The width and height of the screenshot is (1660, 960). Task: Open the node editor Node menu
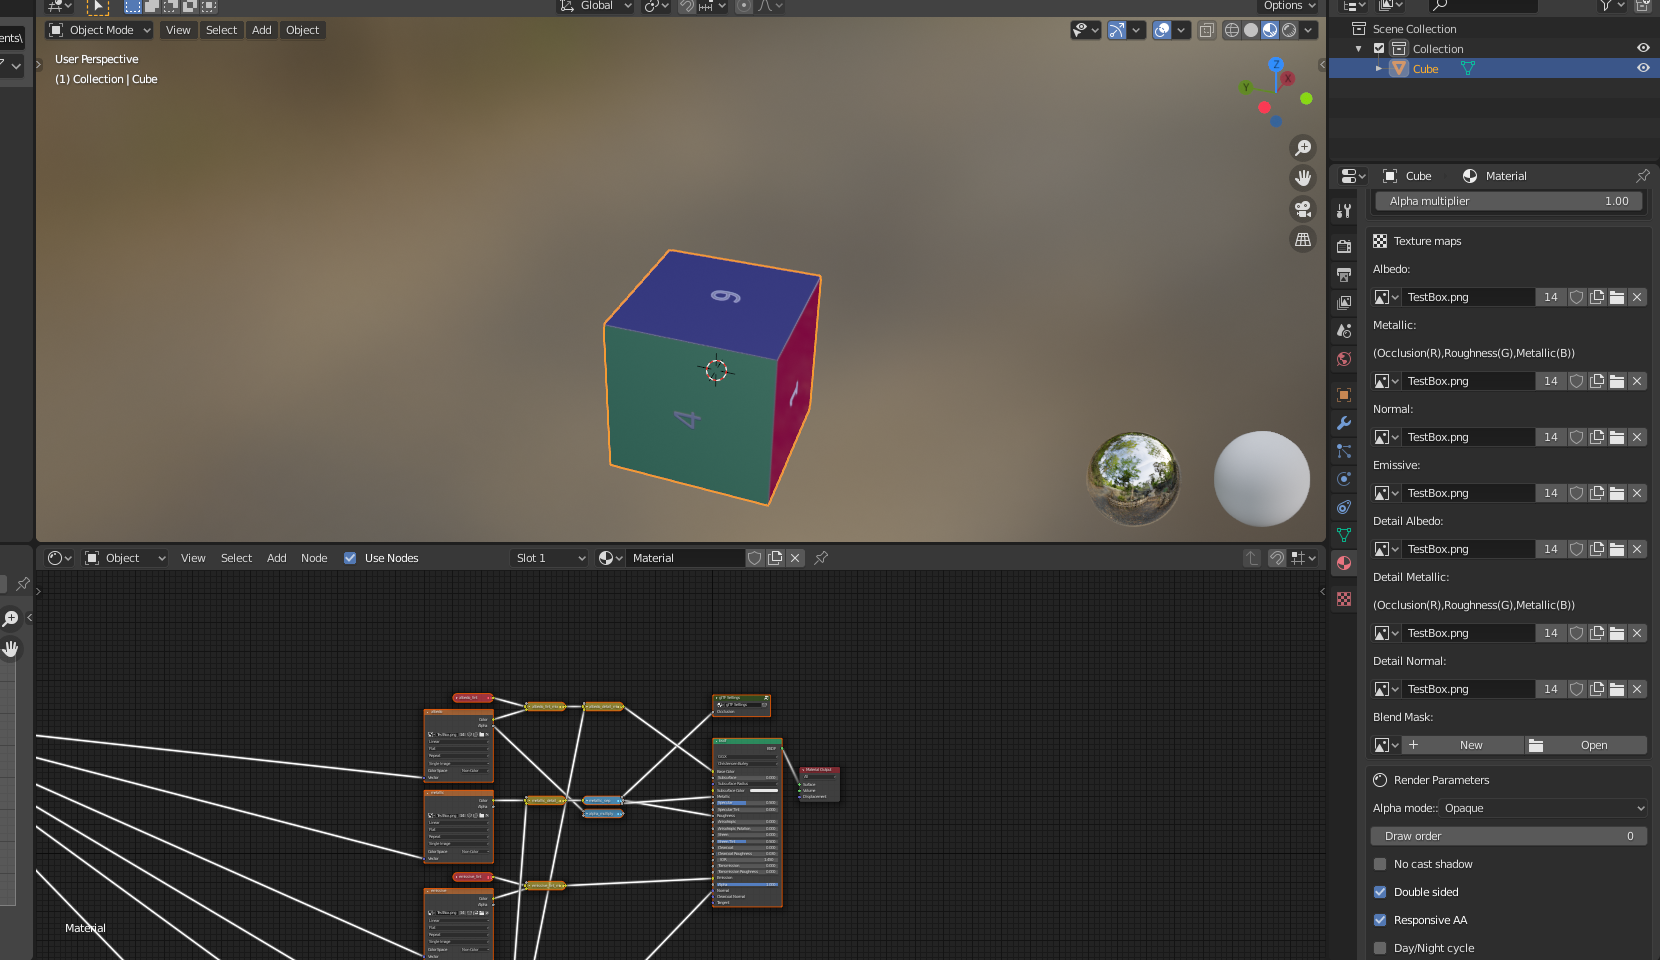click(314, 558)
